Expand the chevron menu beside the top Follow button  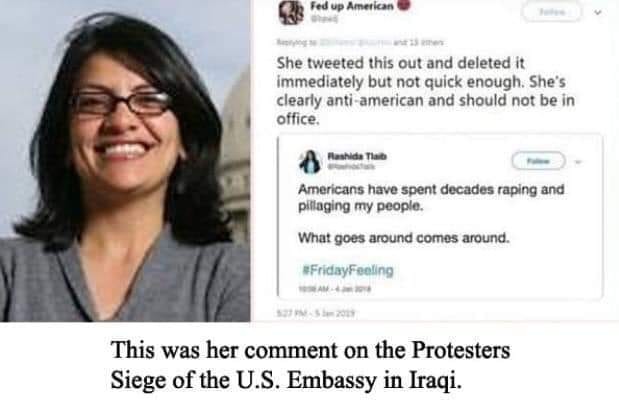pos(598,13)
